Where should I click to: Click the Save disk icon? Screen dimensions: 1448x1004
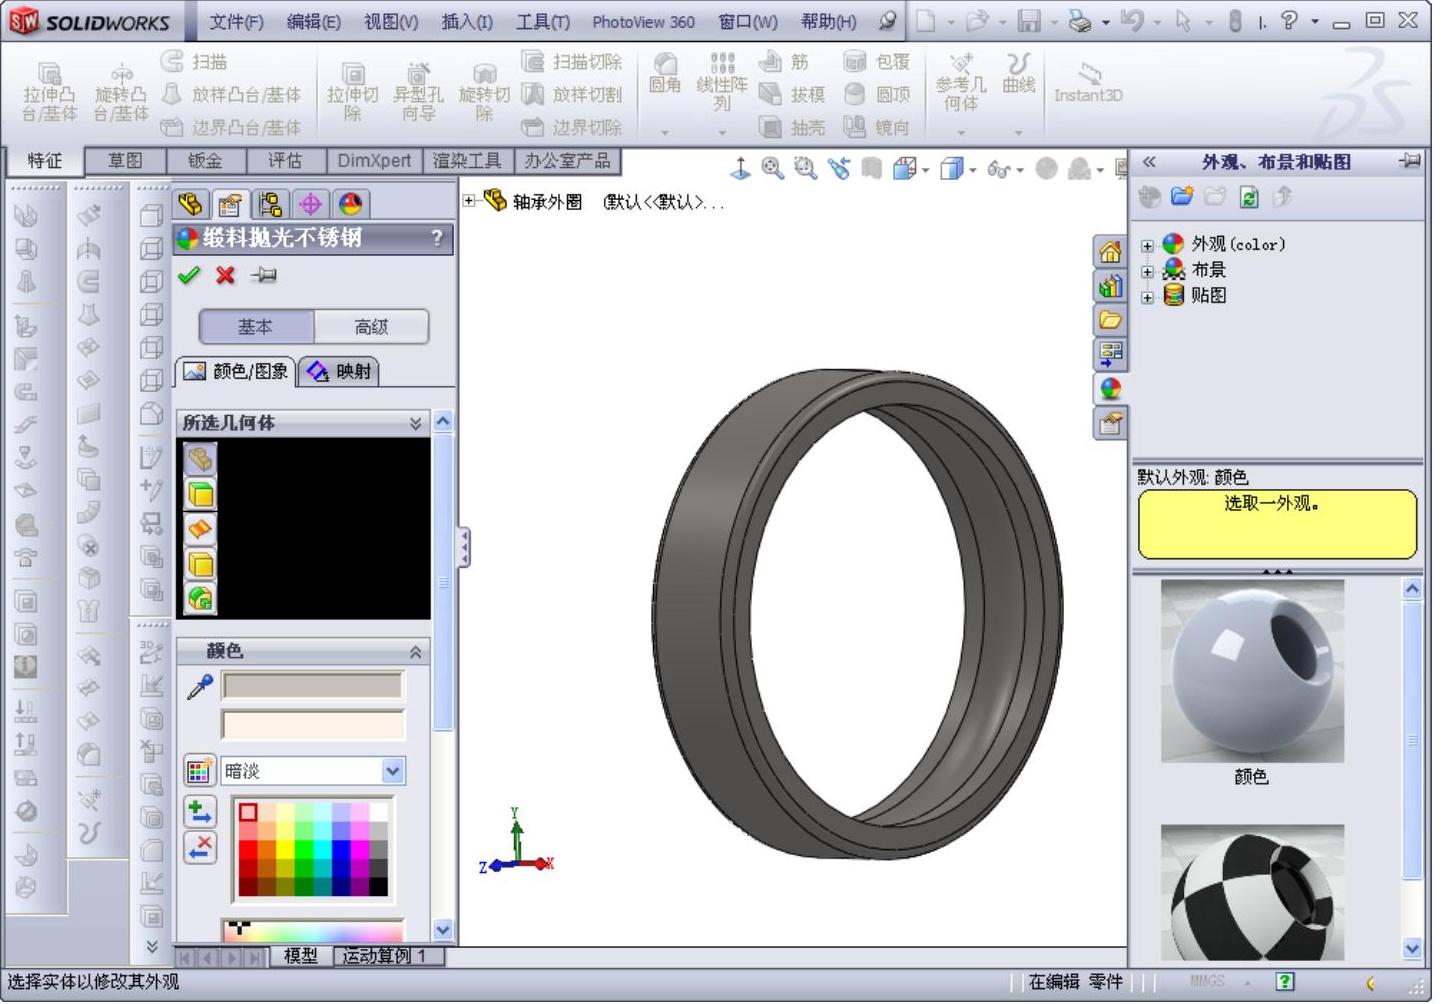point(1029,21)
